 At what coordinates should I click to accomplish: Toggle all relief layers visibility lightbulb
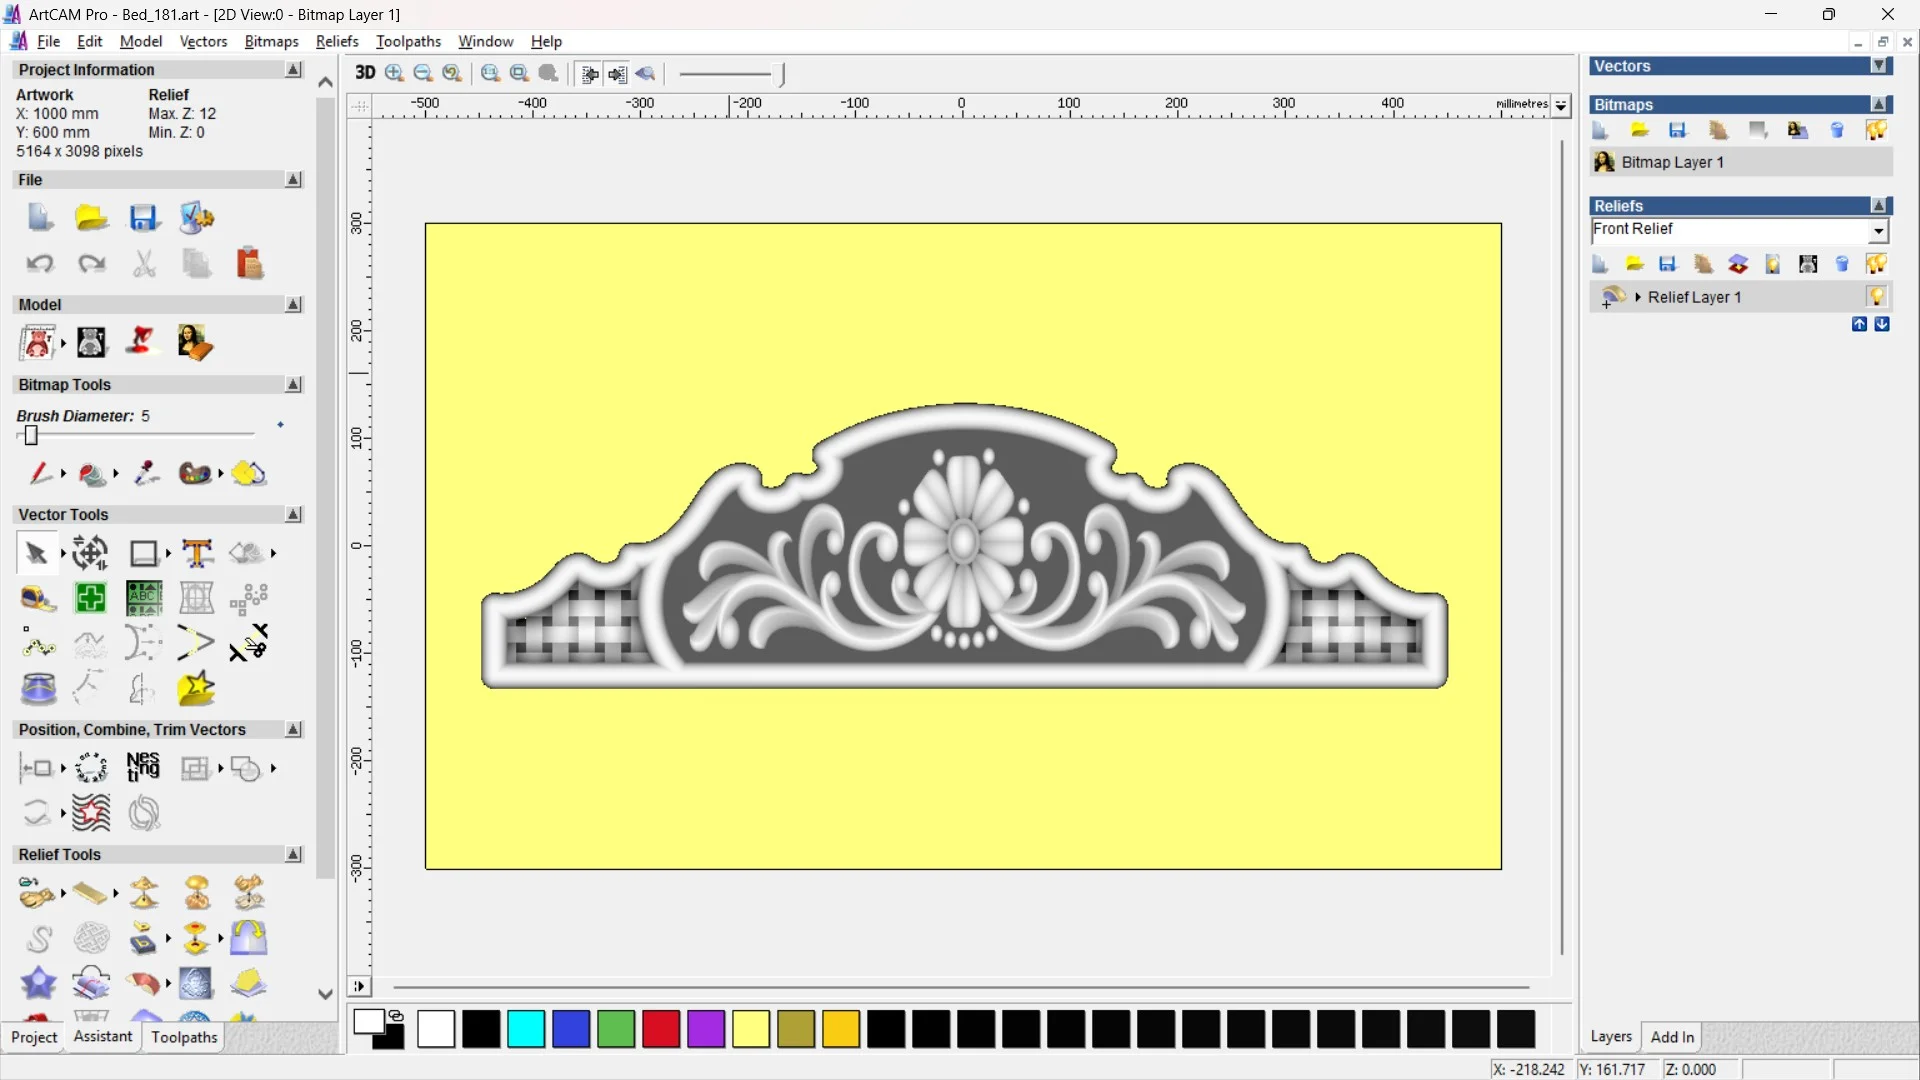(1876, 264)
